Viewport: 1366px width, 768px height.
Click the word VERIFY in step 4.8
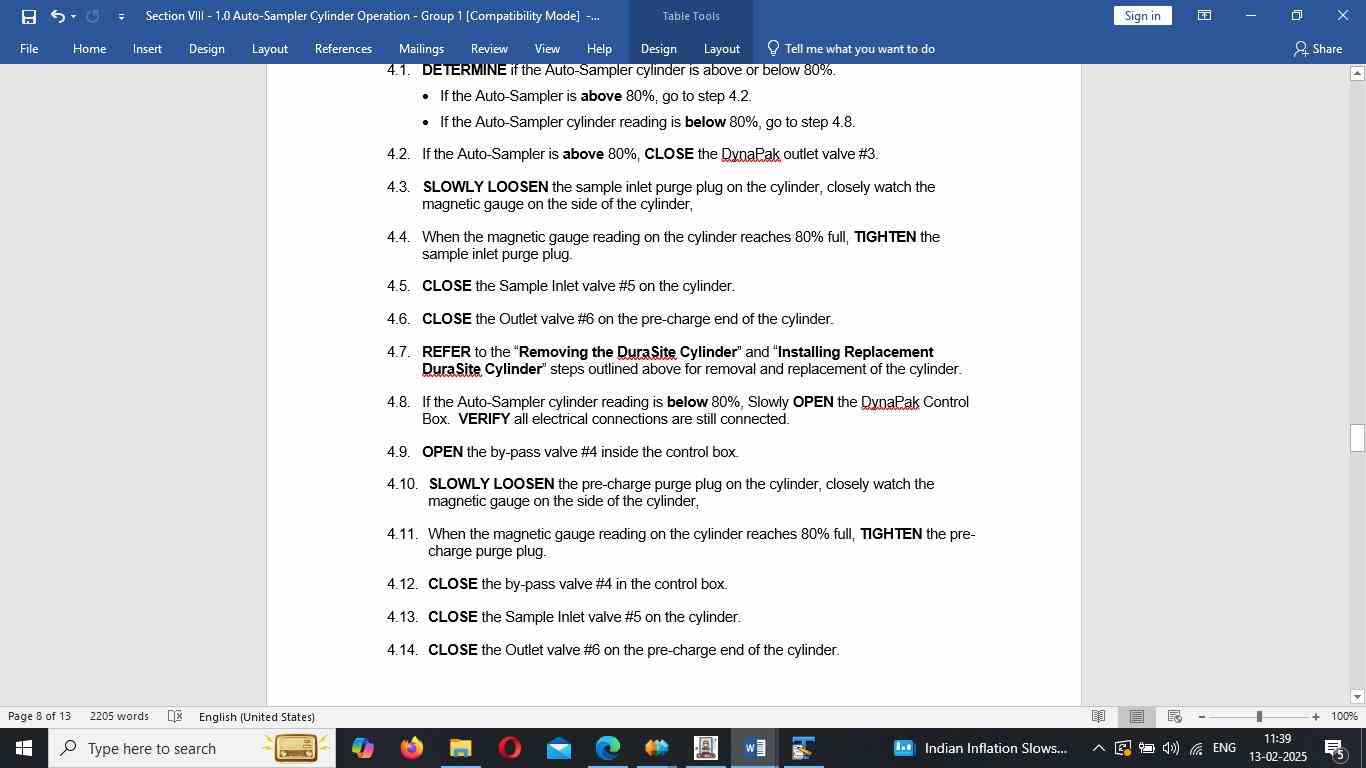click(x=484, y=419)
